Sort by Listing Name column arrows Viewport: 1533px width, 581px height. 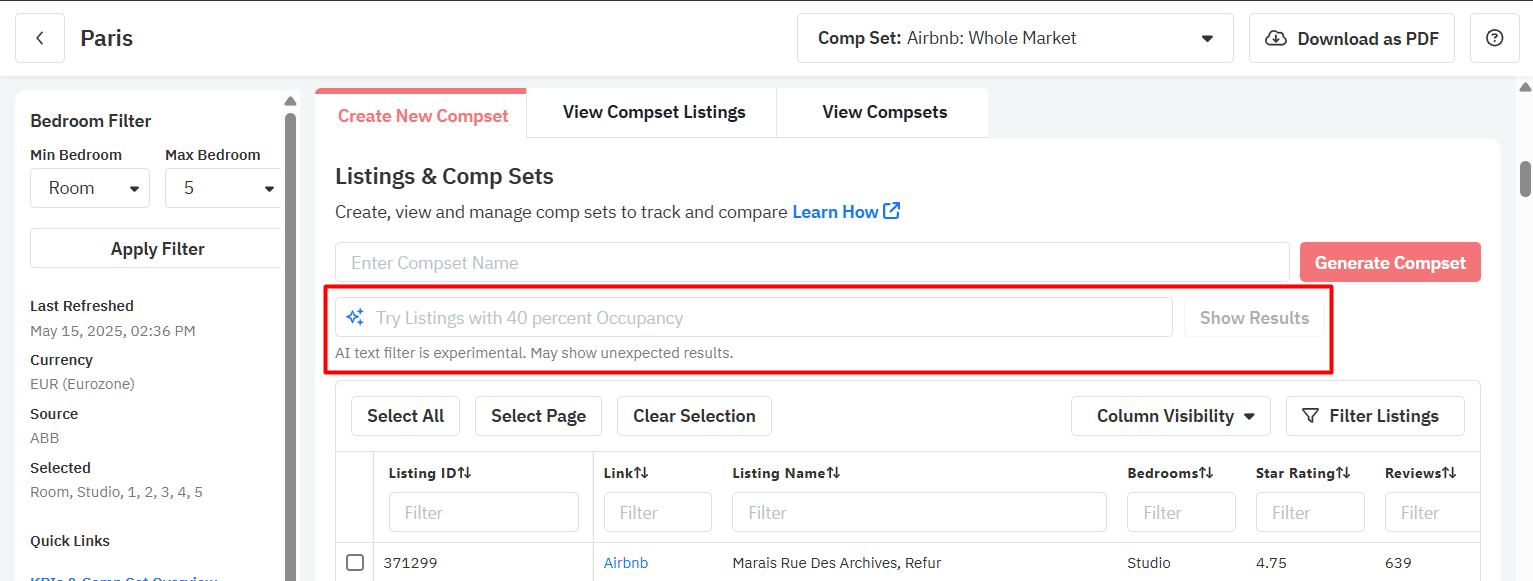click(x=833, y=473)
